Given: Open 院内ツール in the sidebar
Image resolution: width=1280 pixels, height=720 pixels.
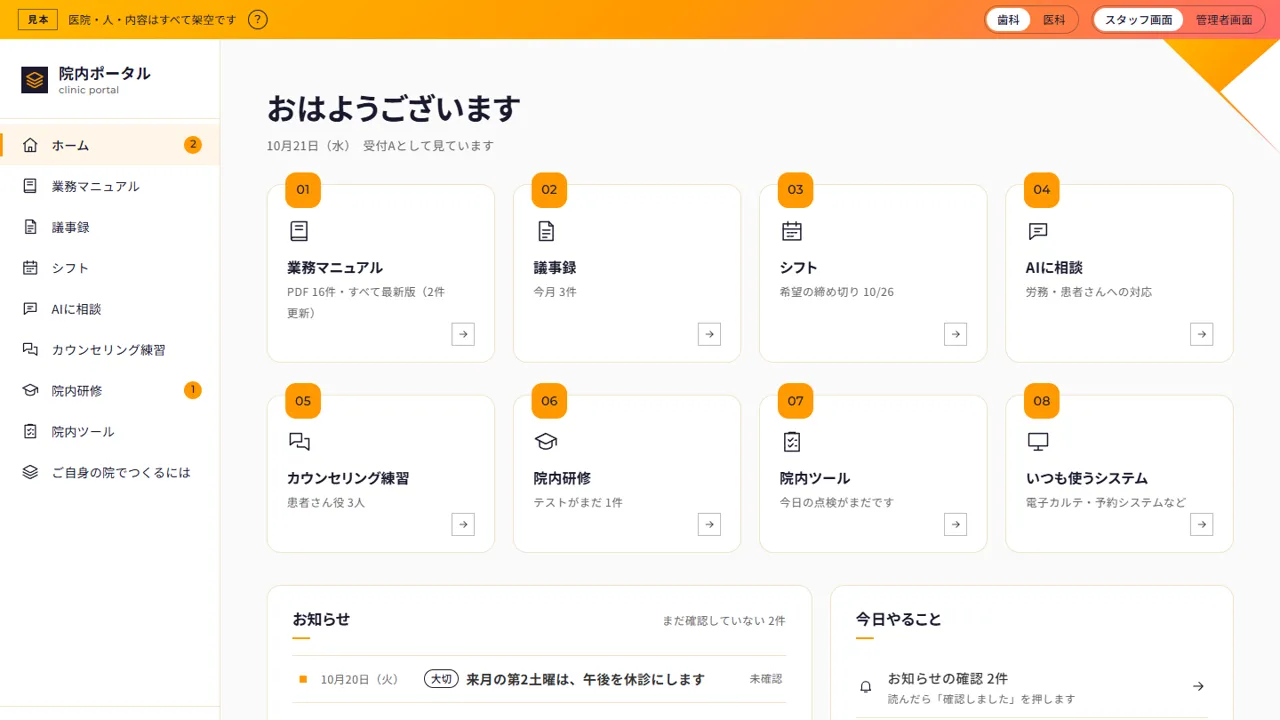Looking at the screenshot, I should point(110,432).
